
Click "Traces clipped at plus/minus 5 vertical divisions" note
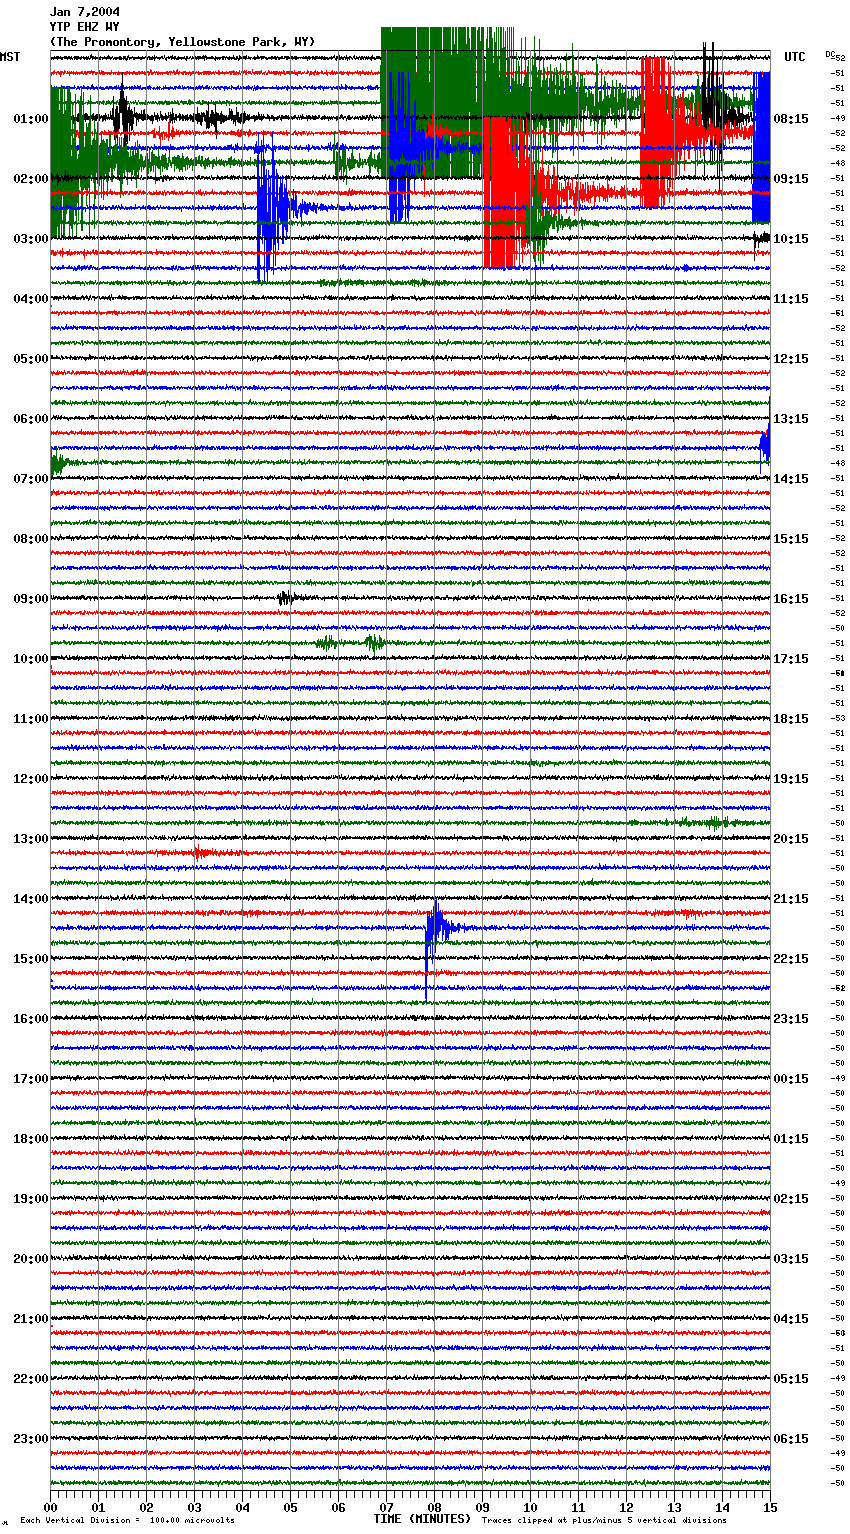coord(604,1520)
